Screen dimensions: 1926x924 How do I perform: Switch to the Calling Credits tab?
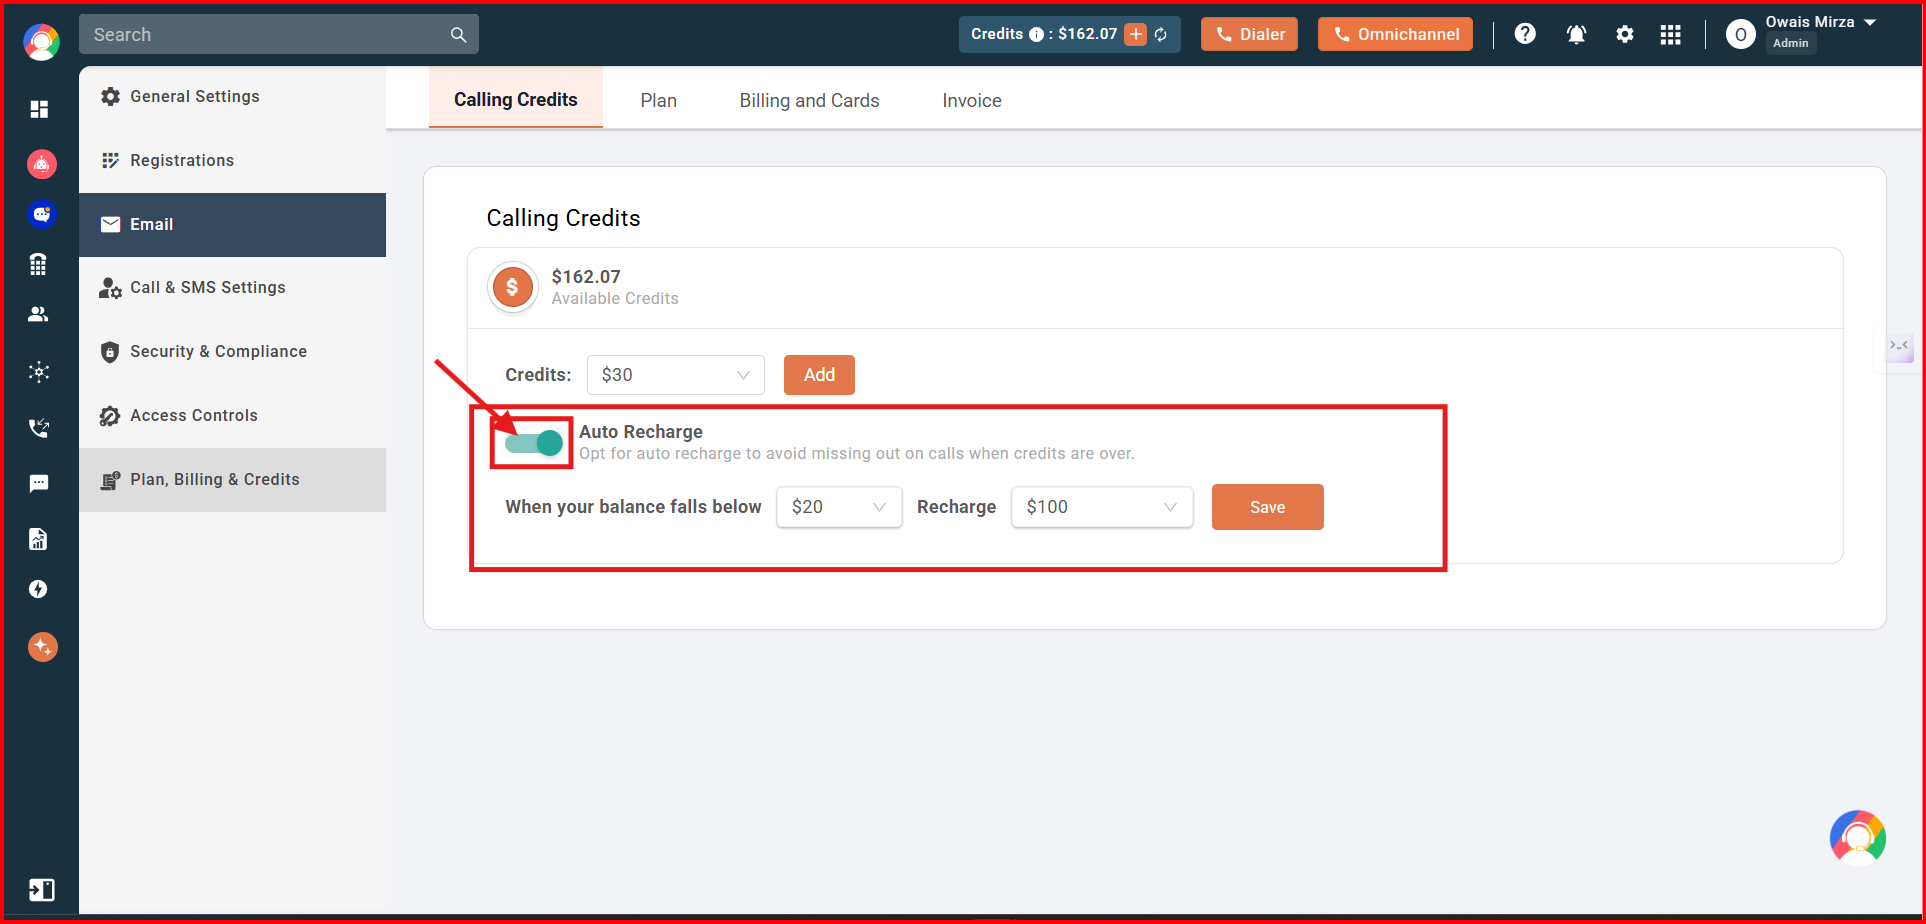(516, 99)
